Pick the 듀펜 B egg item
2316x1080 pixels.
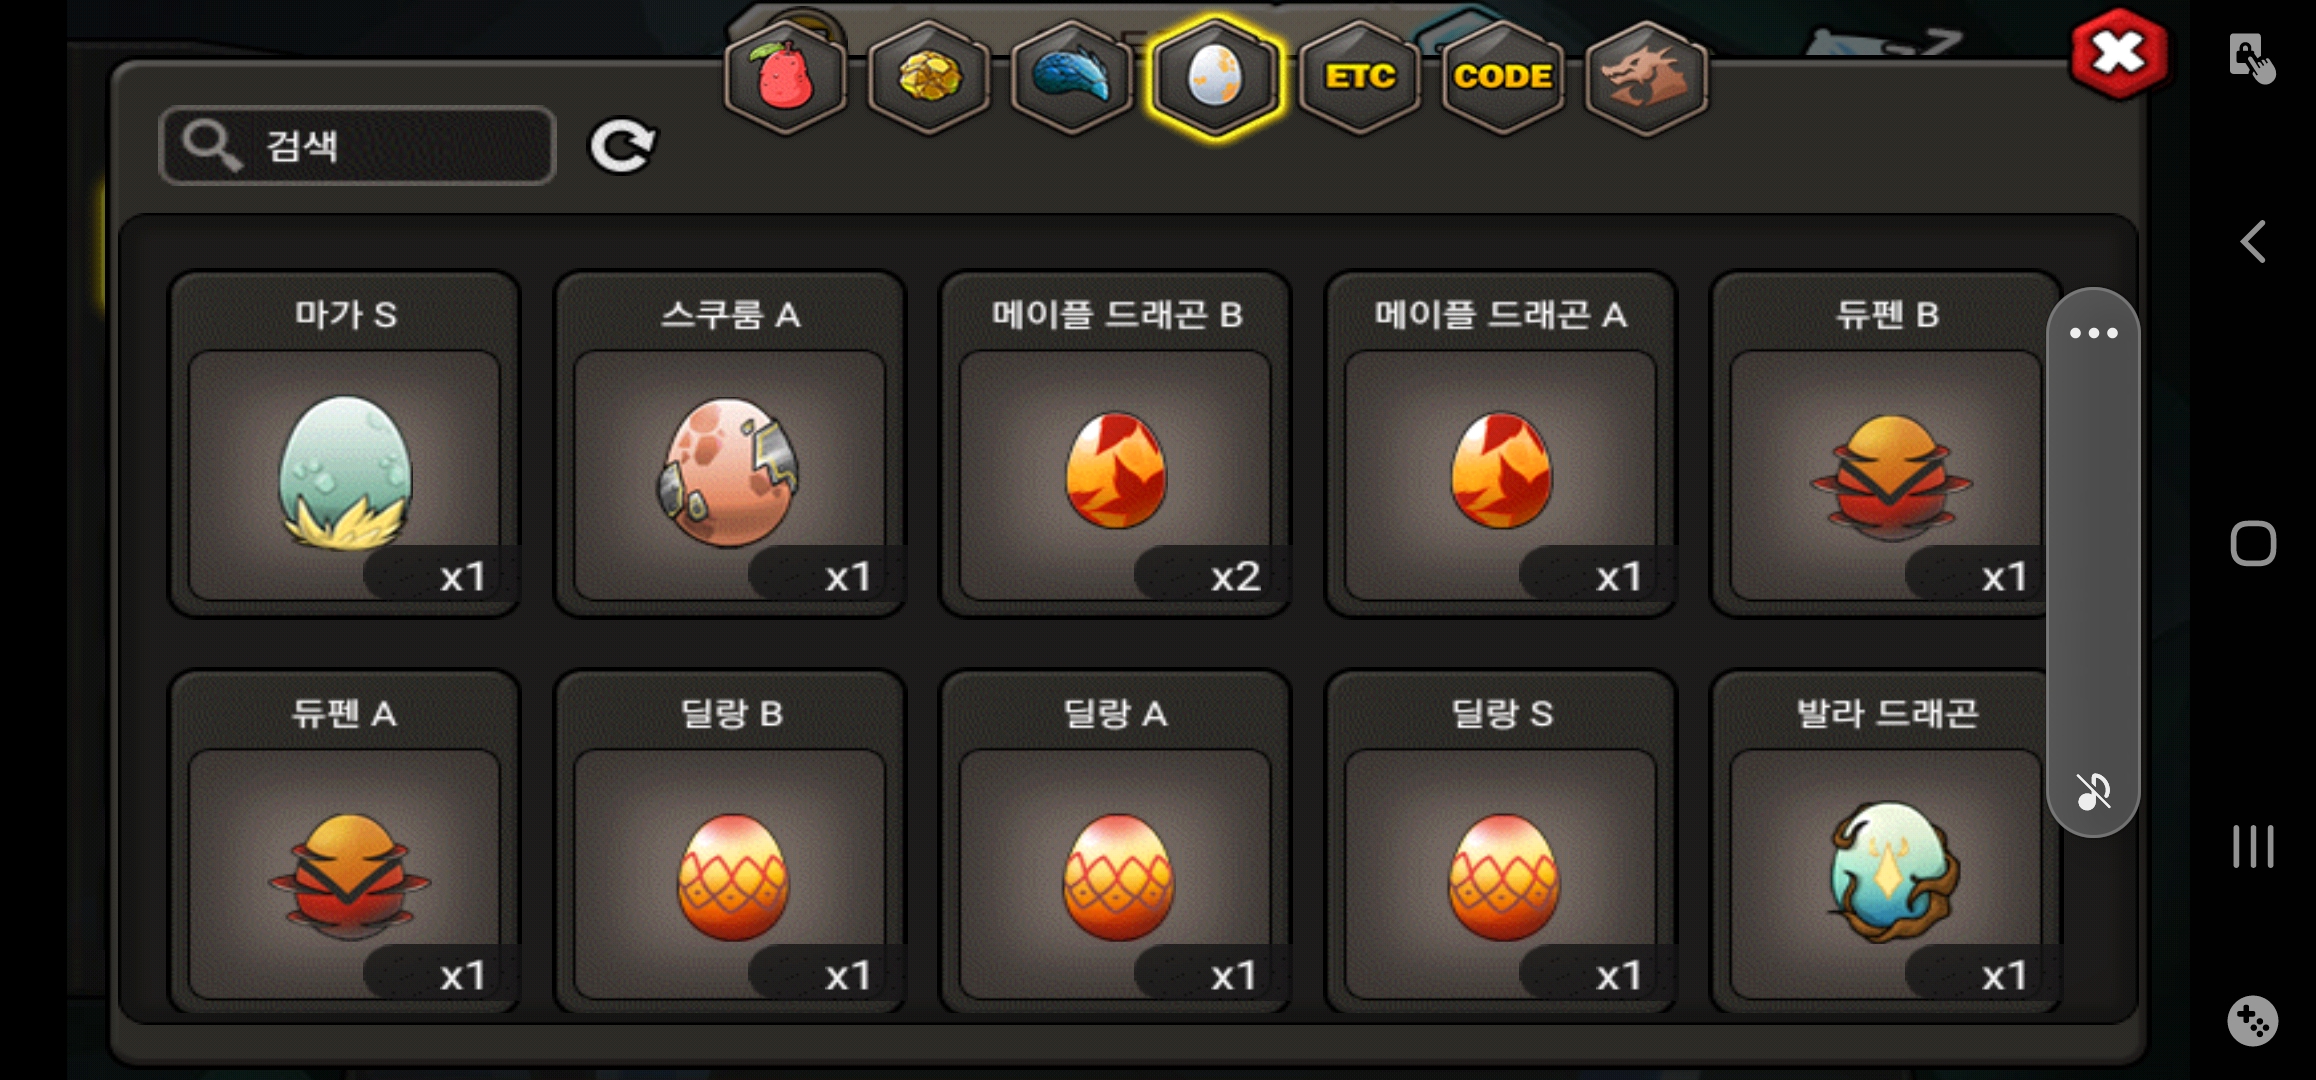click(1886, 445)
